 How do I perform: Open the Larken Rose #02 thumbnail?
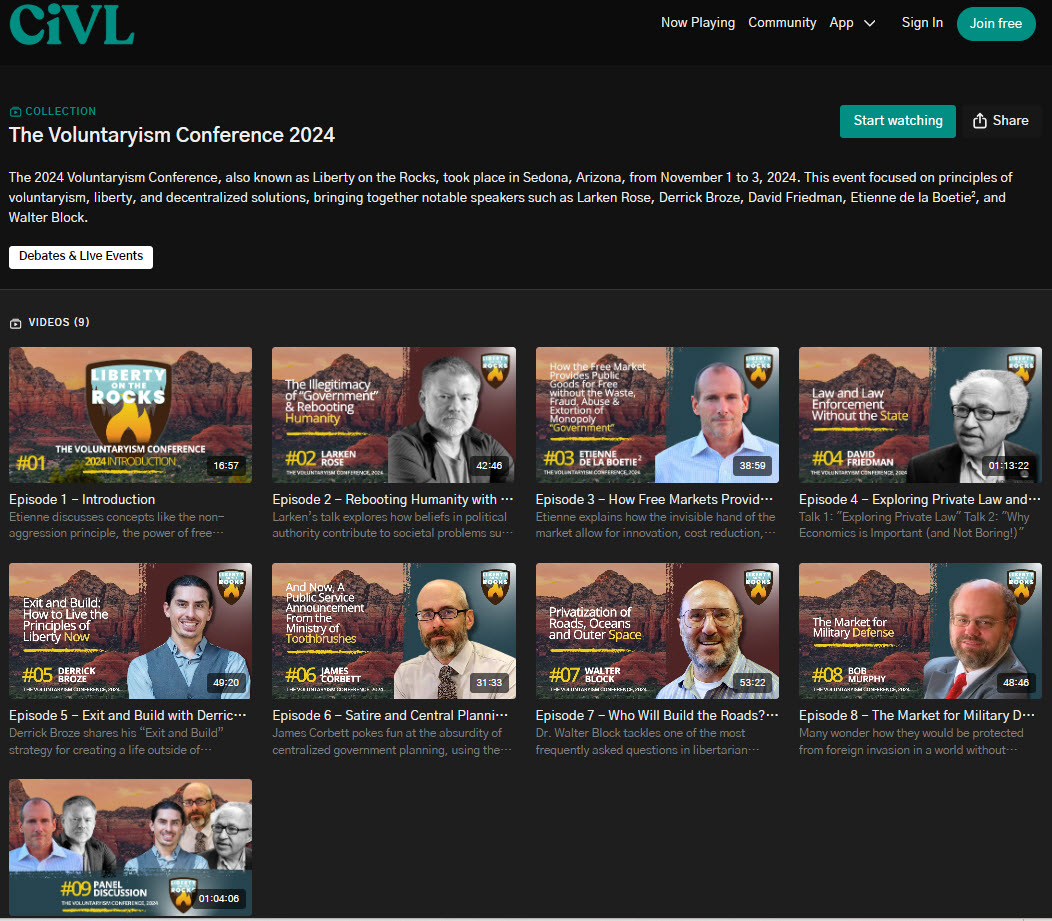click(x=394, y=415)
